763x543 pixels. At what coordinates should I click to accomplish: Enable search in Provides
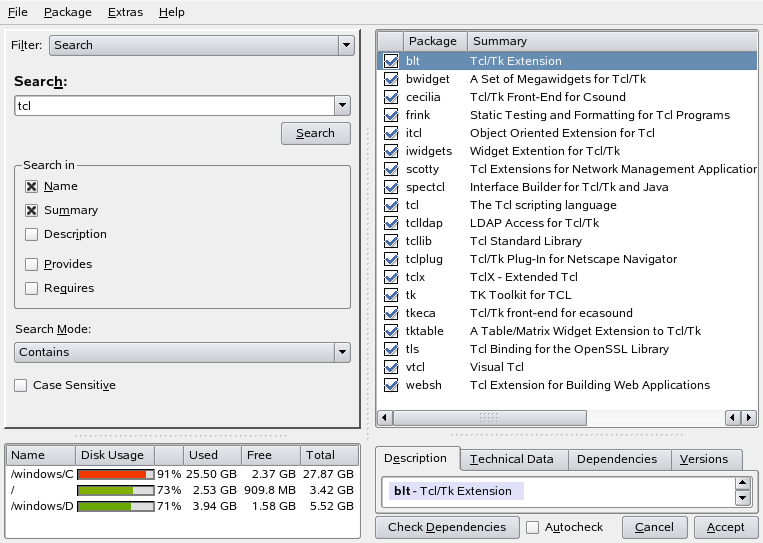(32, 264)
